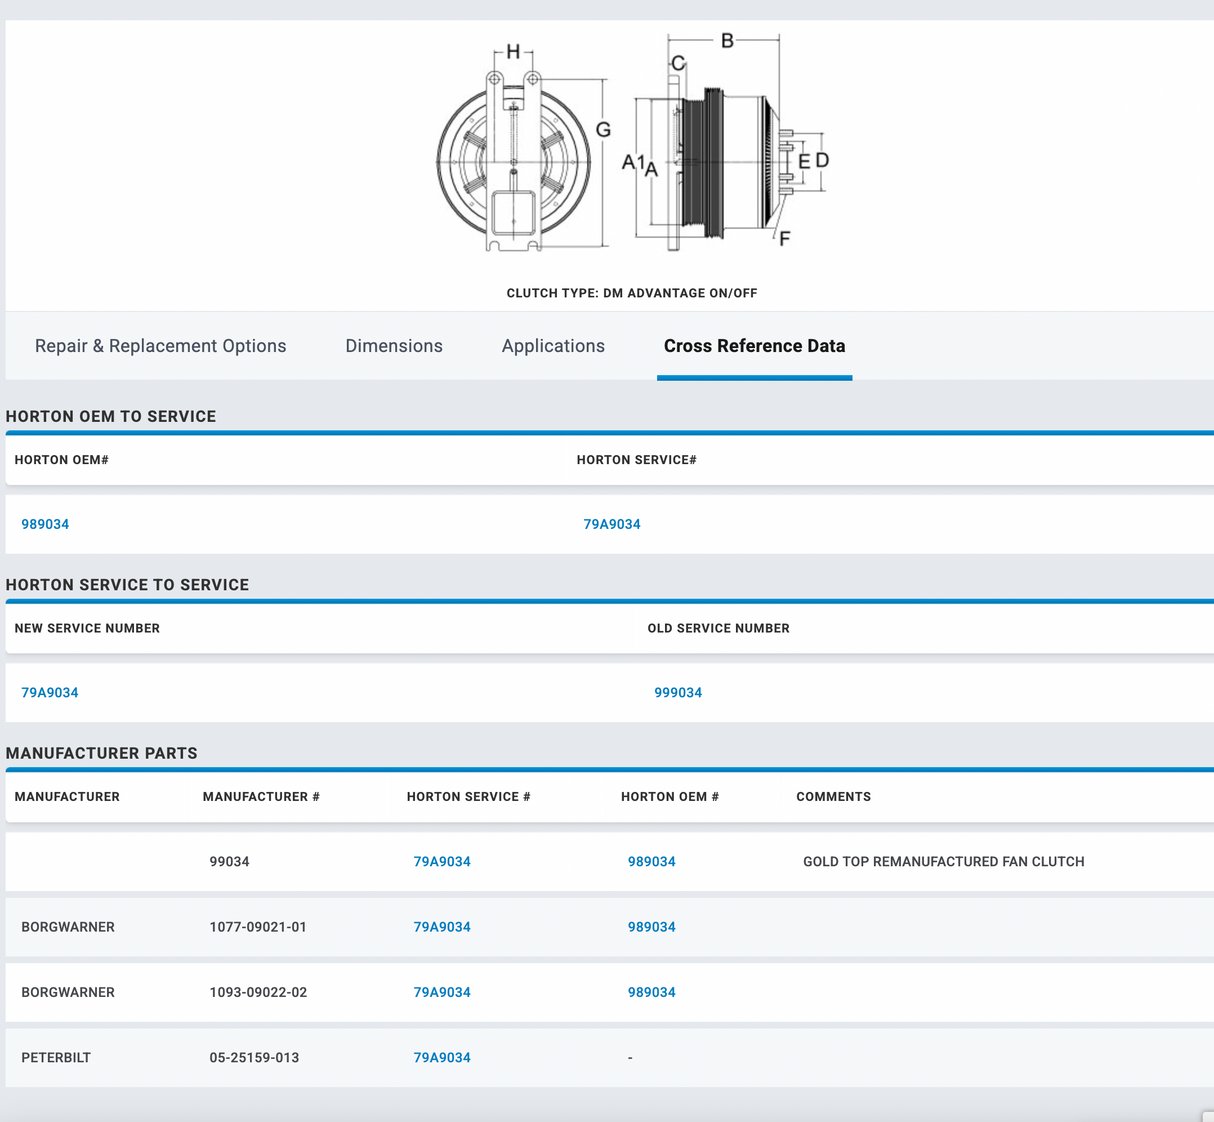Open 79A9034 link in the Peterbilt row
This screenshot has height=1122, width=1214.
[x=442, y=1058]
